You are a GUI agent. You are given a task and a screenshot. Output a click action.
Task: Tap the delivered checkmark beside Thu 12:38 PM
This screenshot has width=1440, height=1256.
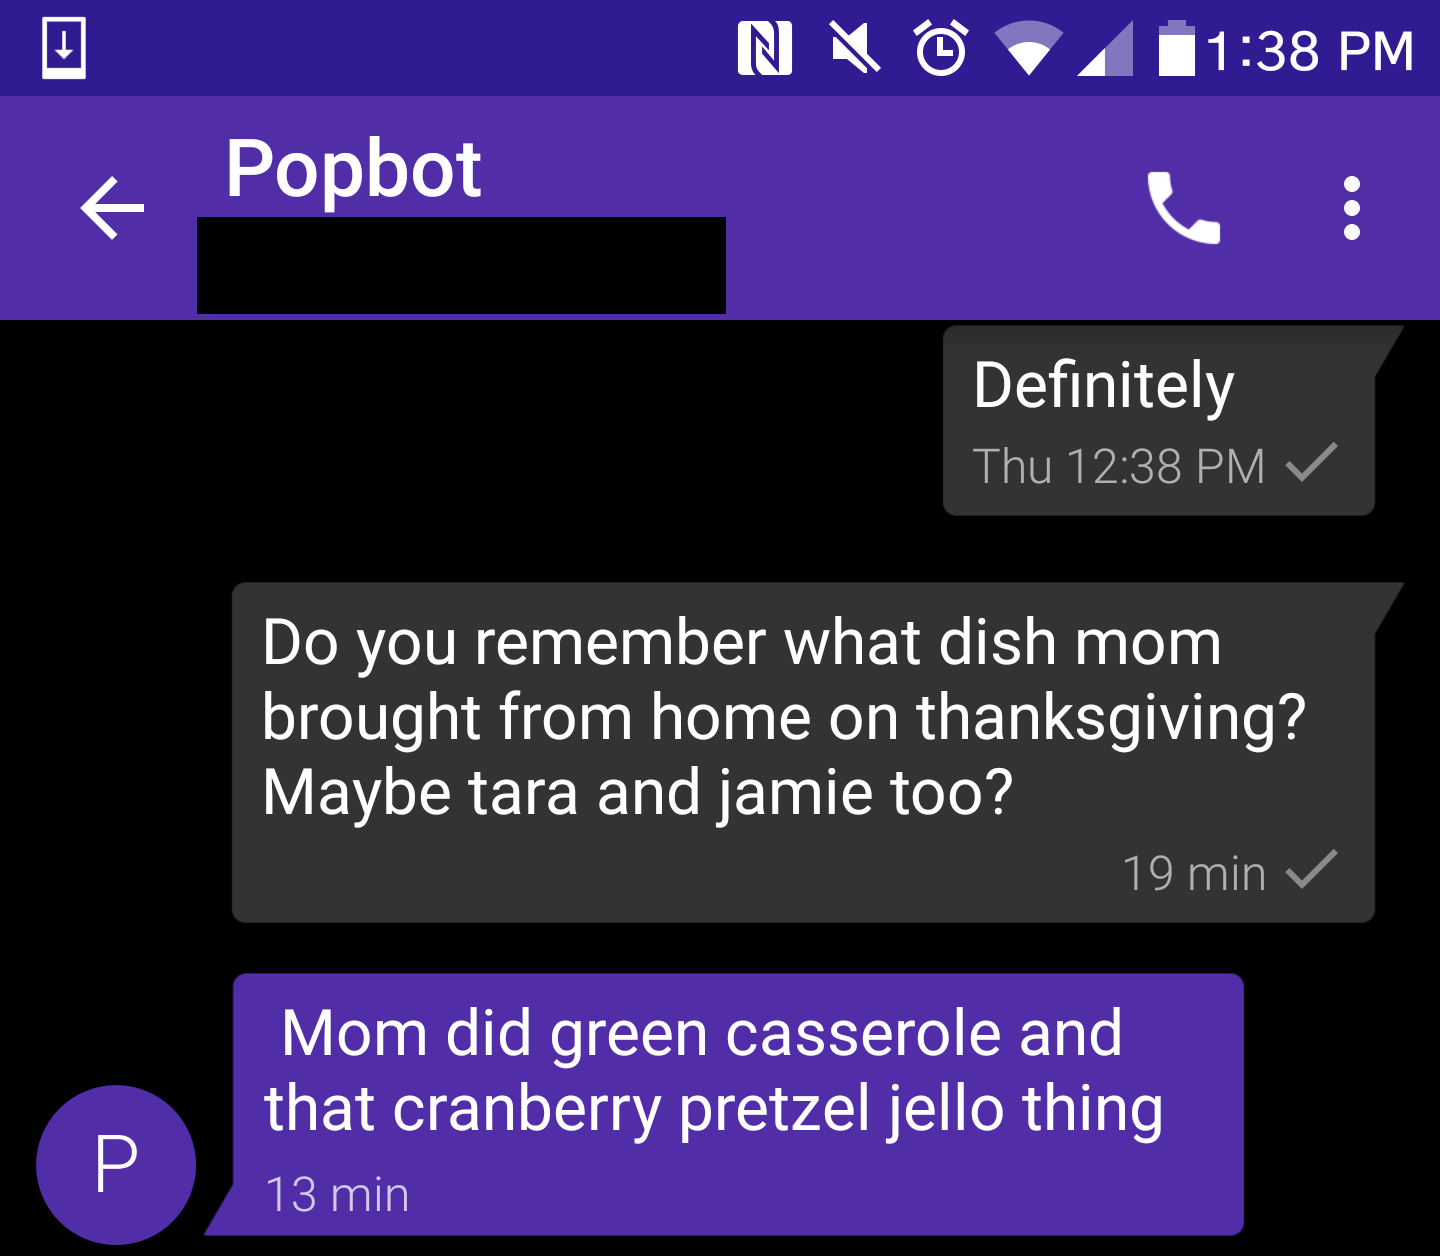pos(1311,463)
